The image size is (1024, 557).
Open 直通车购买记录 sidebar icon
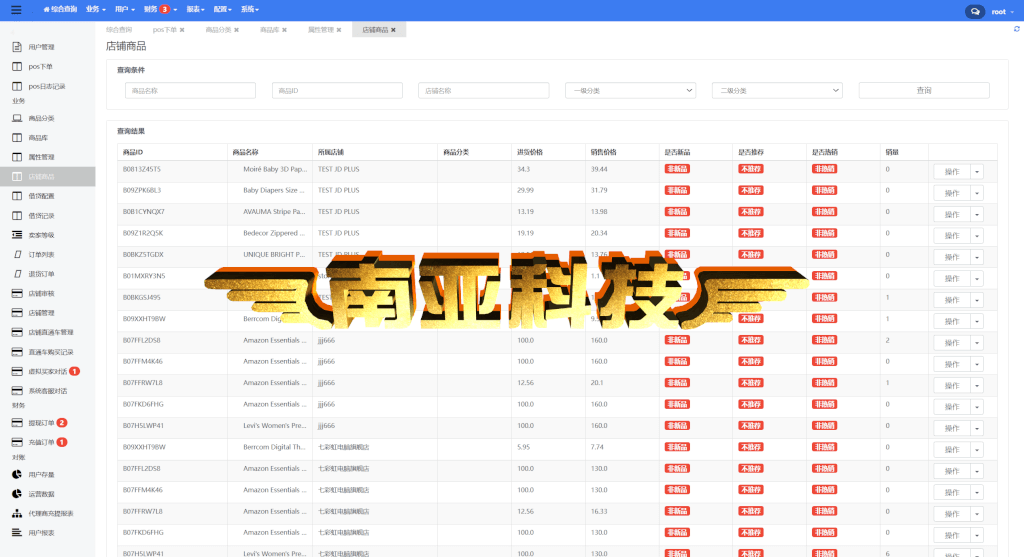[17, 352]
